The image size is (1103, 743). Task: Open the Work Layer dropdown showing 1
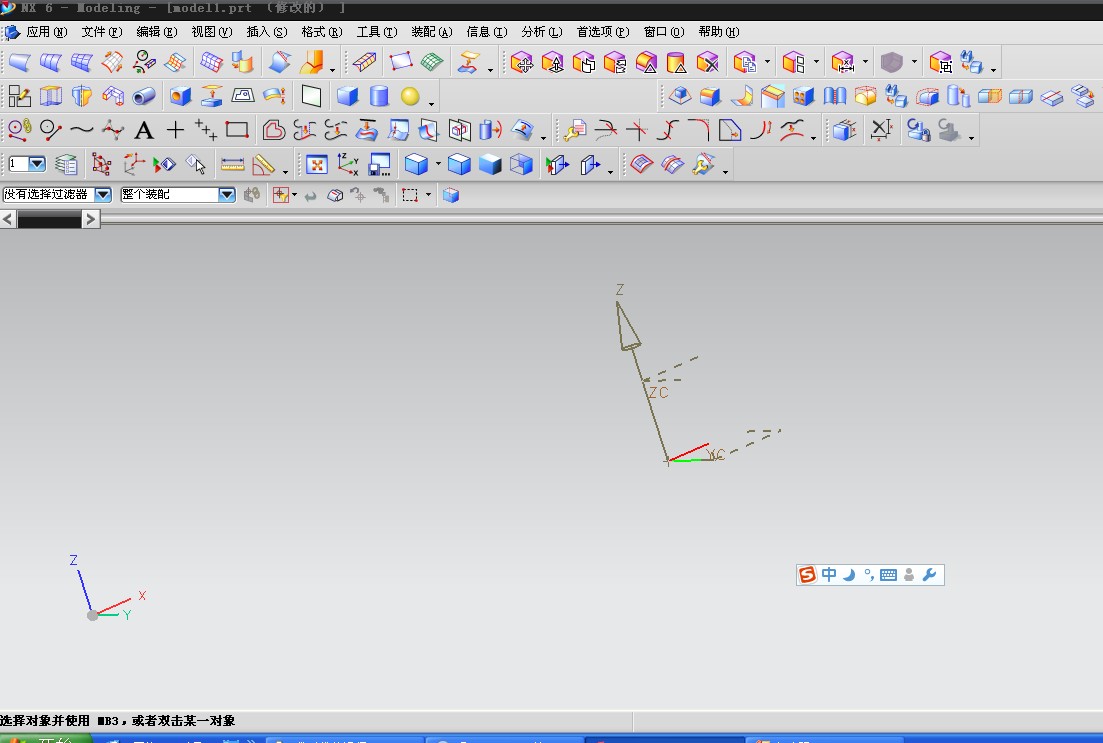27,165
